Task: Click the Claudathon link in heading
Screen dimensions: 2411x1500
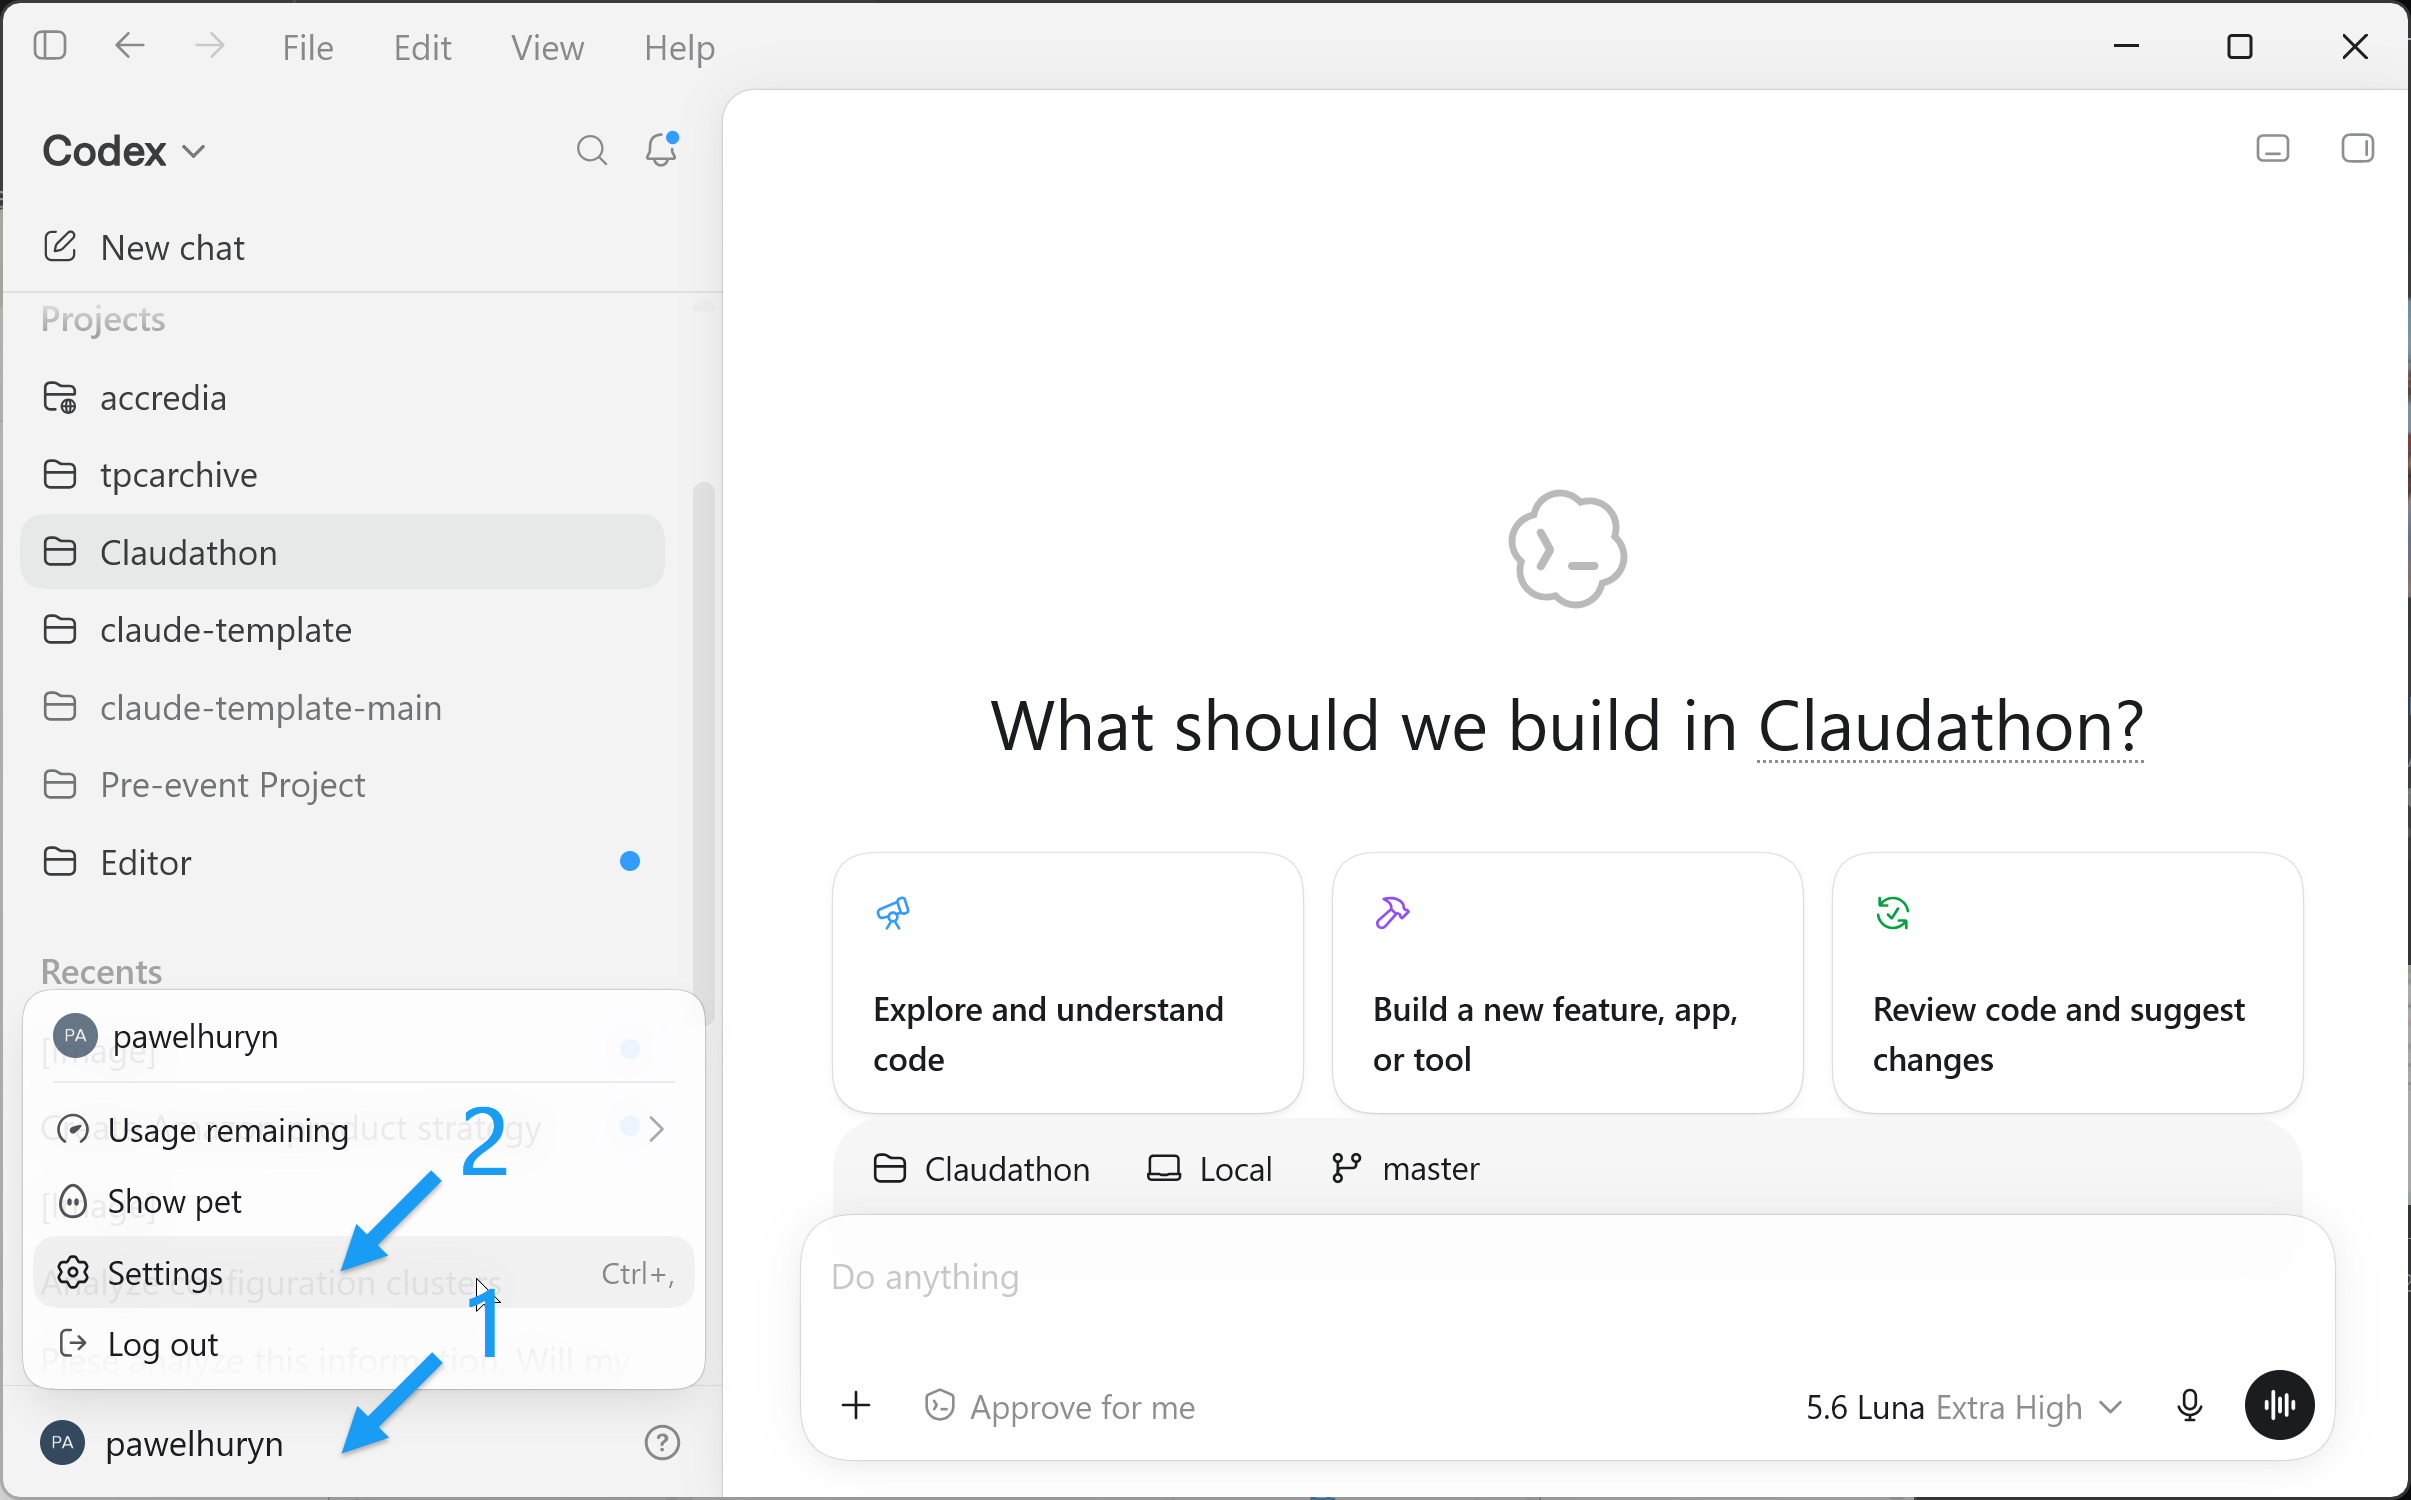Action: pyautogui.click(x=1950, y=726)
